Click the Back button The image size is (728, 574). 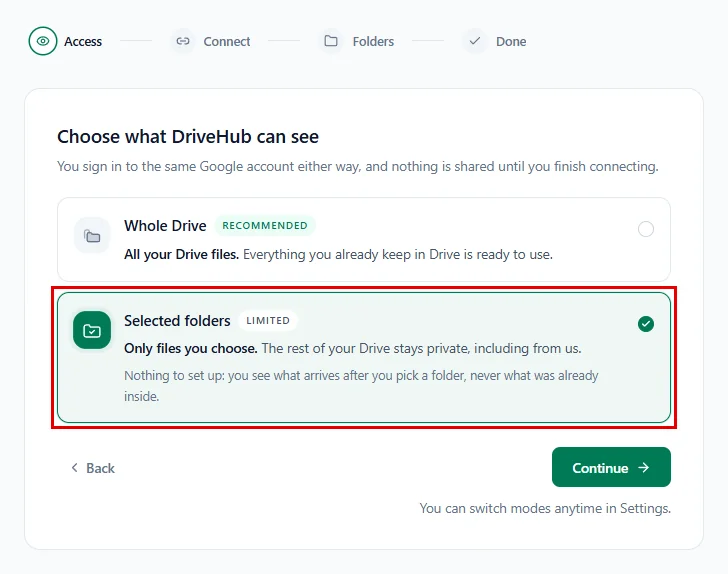point(93,468)
